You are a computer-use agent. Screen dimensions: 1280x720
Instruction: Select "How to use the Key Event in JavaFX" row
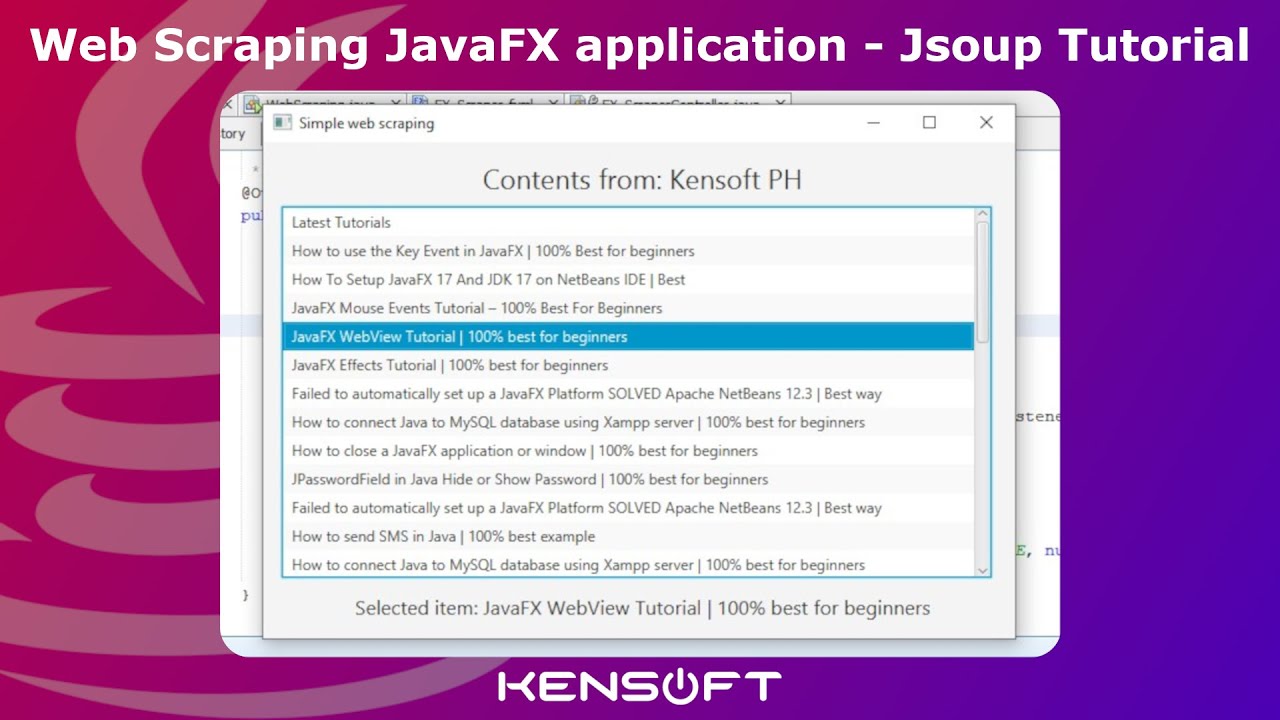[x=628, y=251]
